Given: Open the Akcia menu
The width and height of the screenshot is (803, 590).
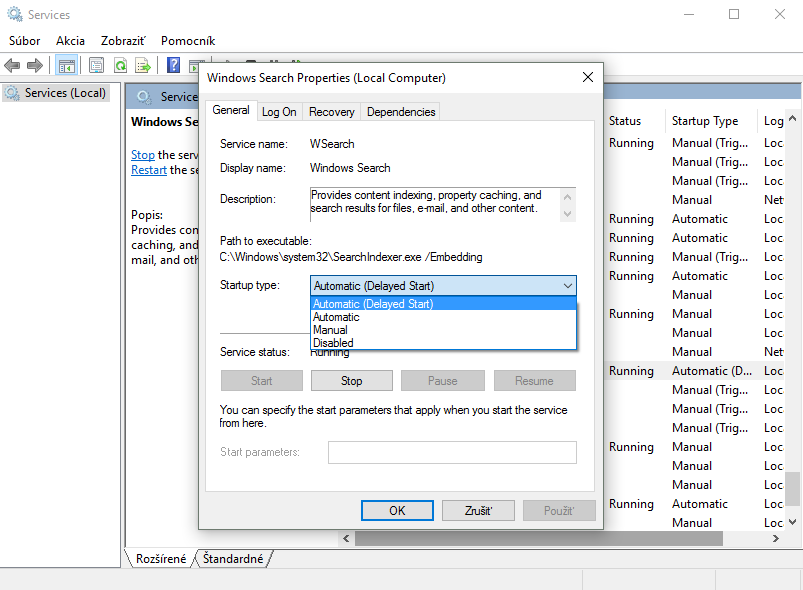Looking at the screenshot, I should click(x=70, y=40).
